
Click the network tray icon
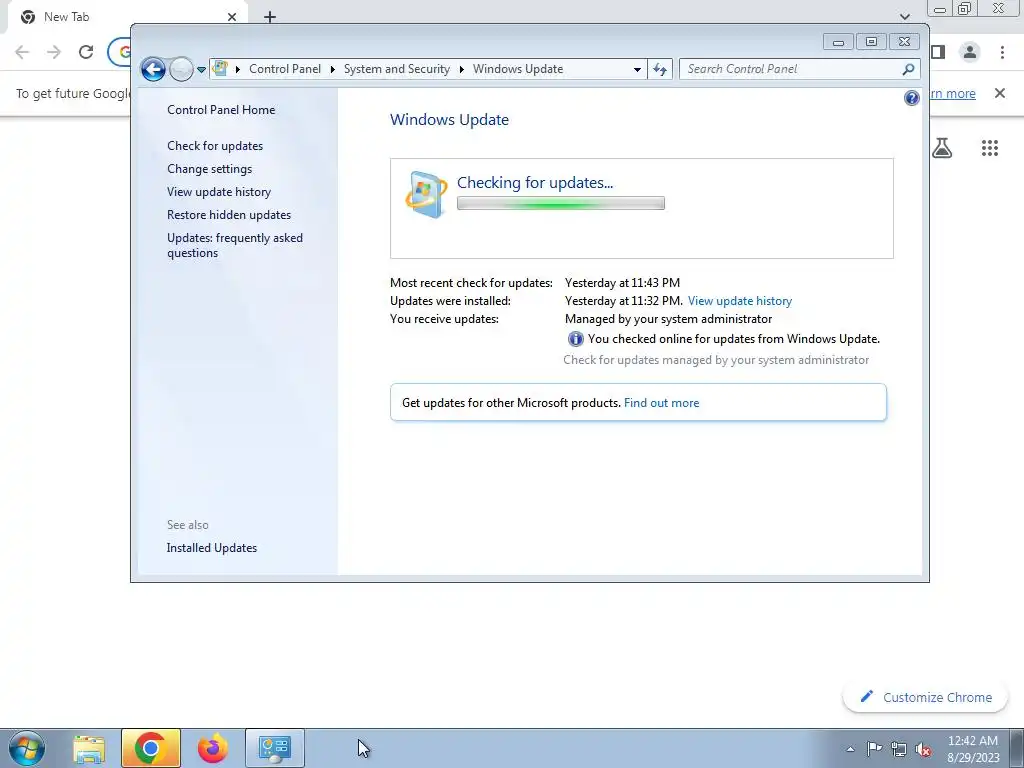click(x=899, y=749)
